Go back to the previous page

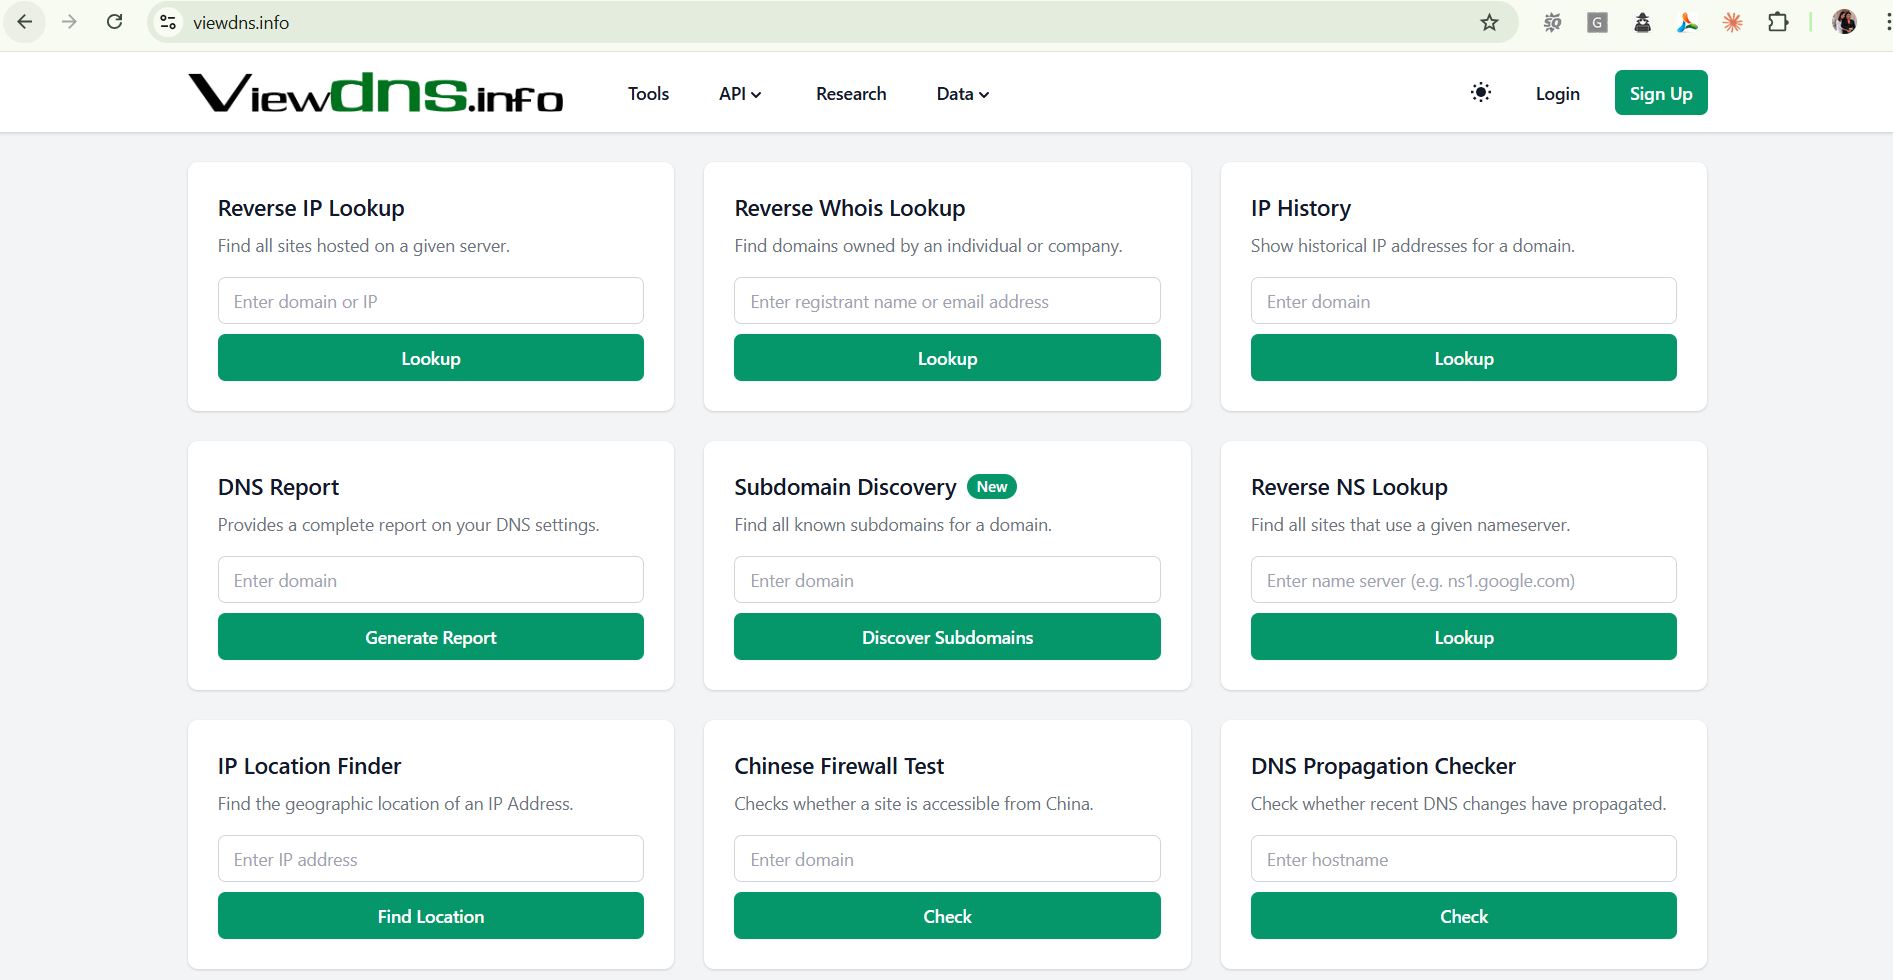[x=25, y=22]
